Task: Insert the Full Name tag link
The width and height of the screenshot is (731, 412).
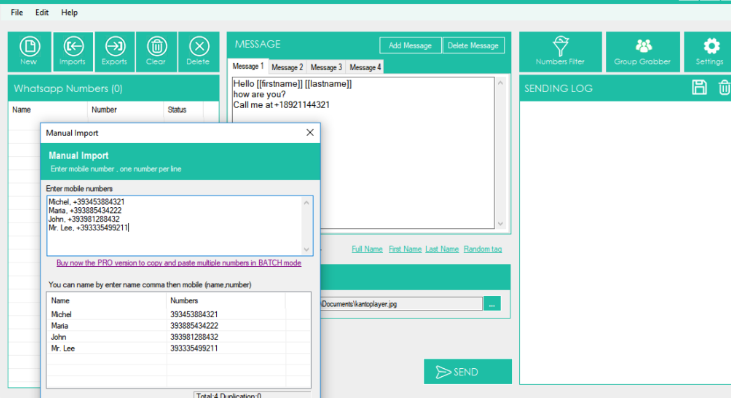Action: click(x=366, y=249)
